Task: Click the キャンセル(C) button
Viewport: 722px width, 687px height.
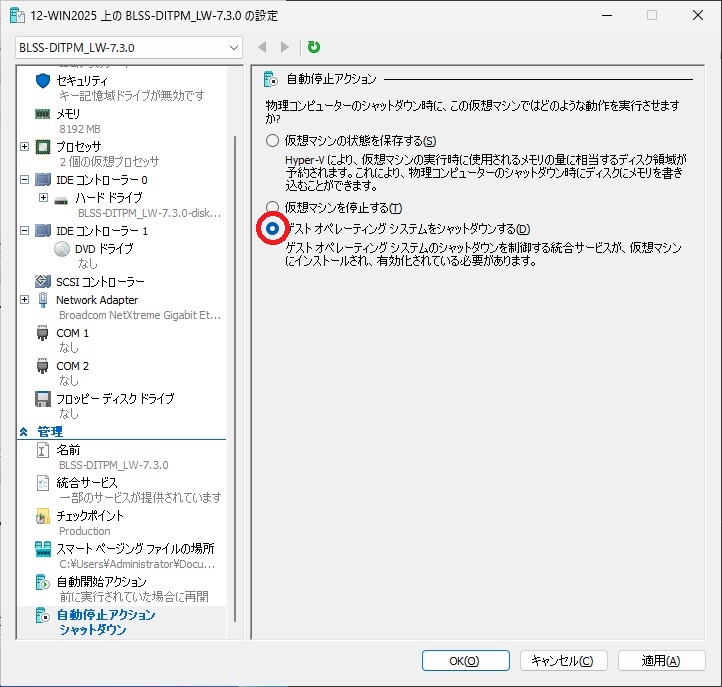Action: (564, 661)
